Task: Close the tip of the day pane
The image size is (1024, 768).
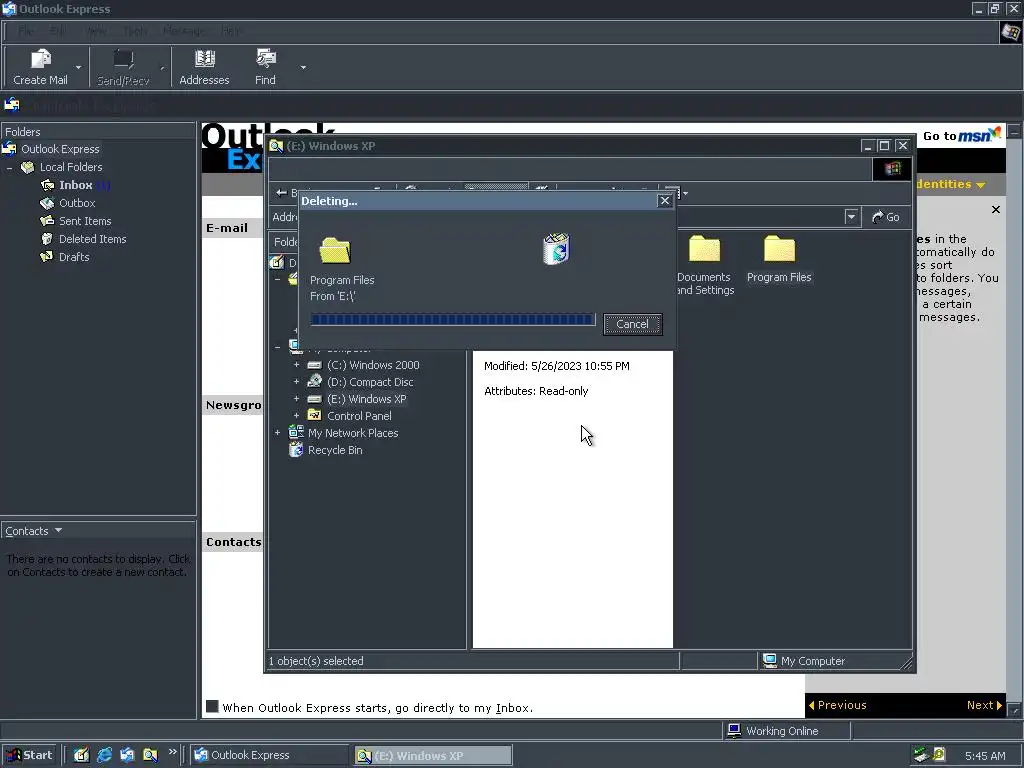Action: (996, 210)
